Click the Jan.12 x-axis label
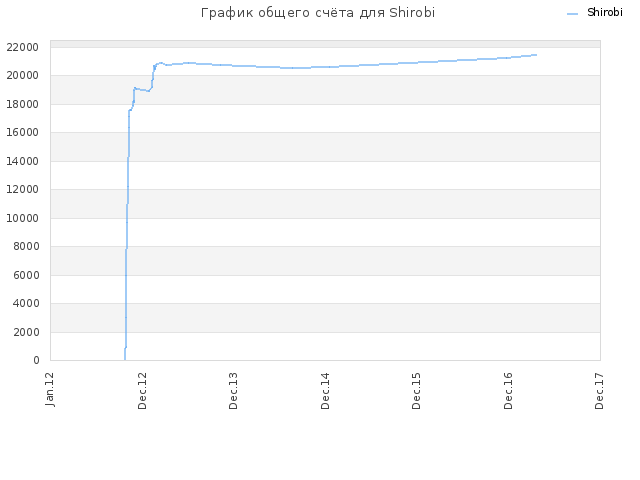Screen dimensions: 640x480 [50, 389]
